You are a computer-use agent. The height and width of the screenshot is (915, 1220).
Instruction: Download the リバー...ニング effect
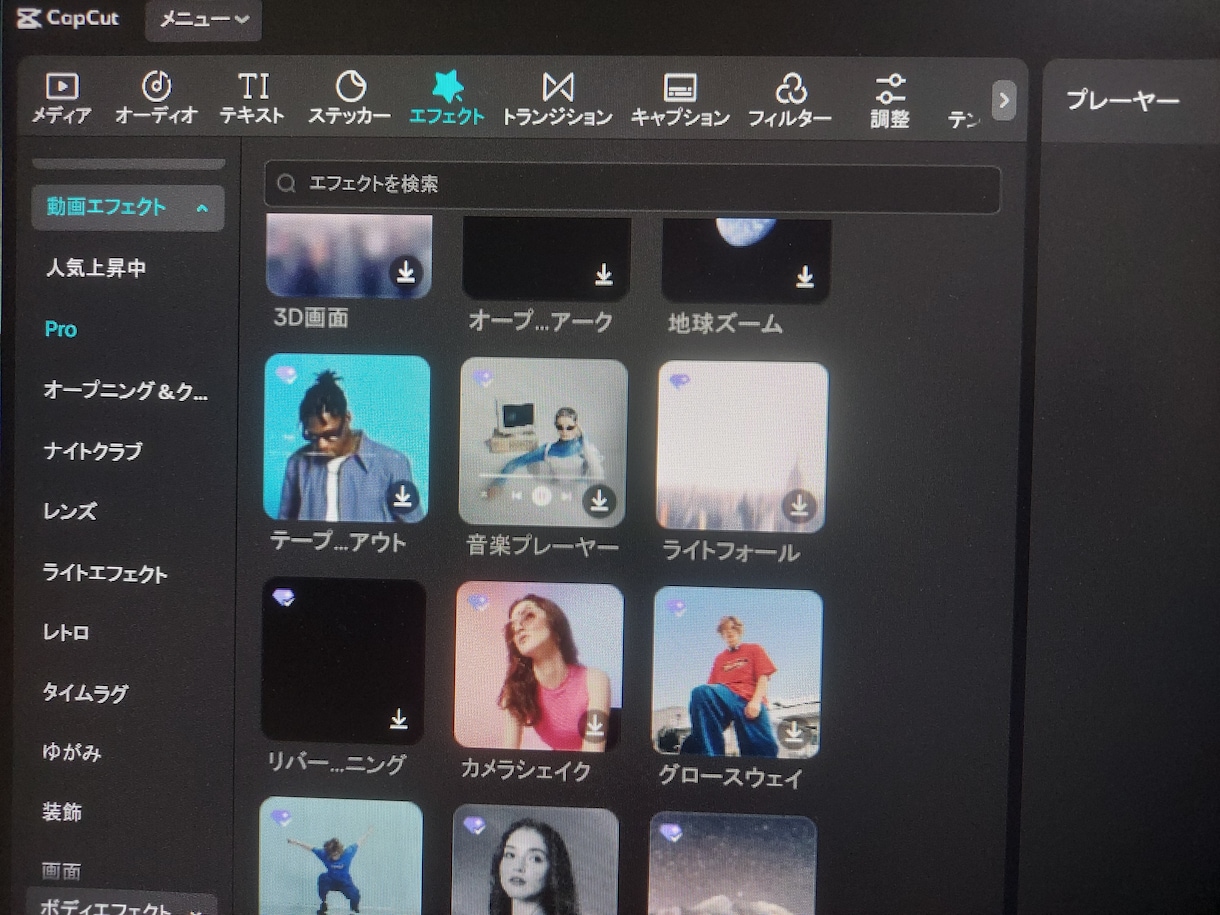tap(398, 719)
